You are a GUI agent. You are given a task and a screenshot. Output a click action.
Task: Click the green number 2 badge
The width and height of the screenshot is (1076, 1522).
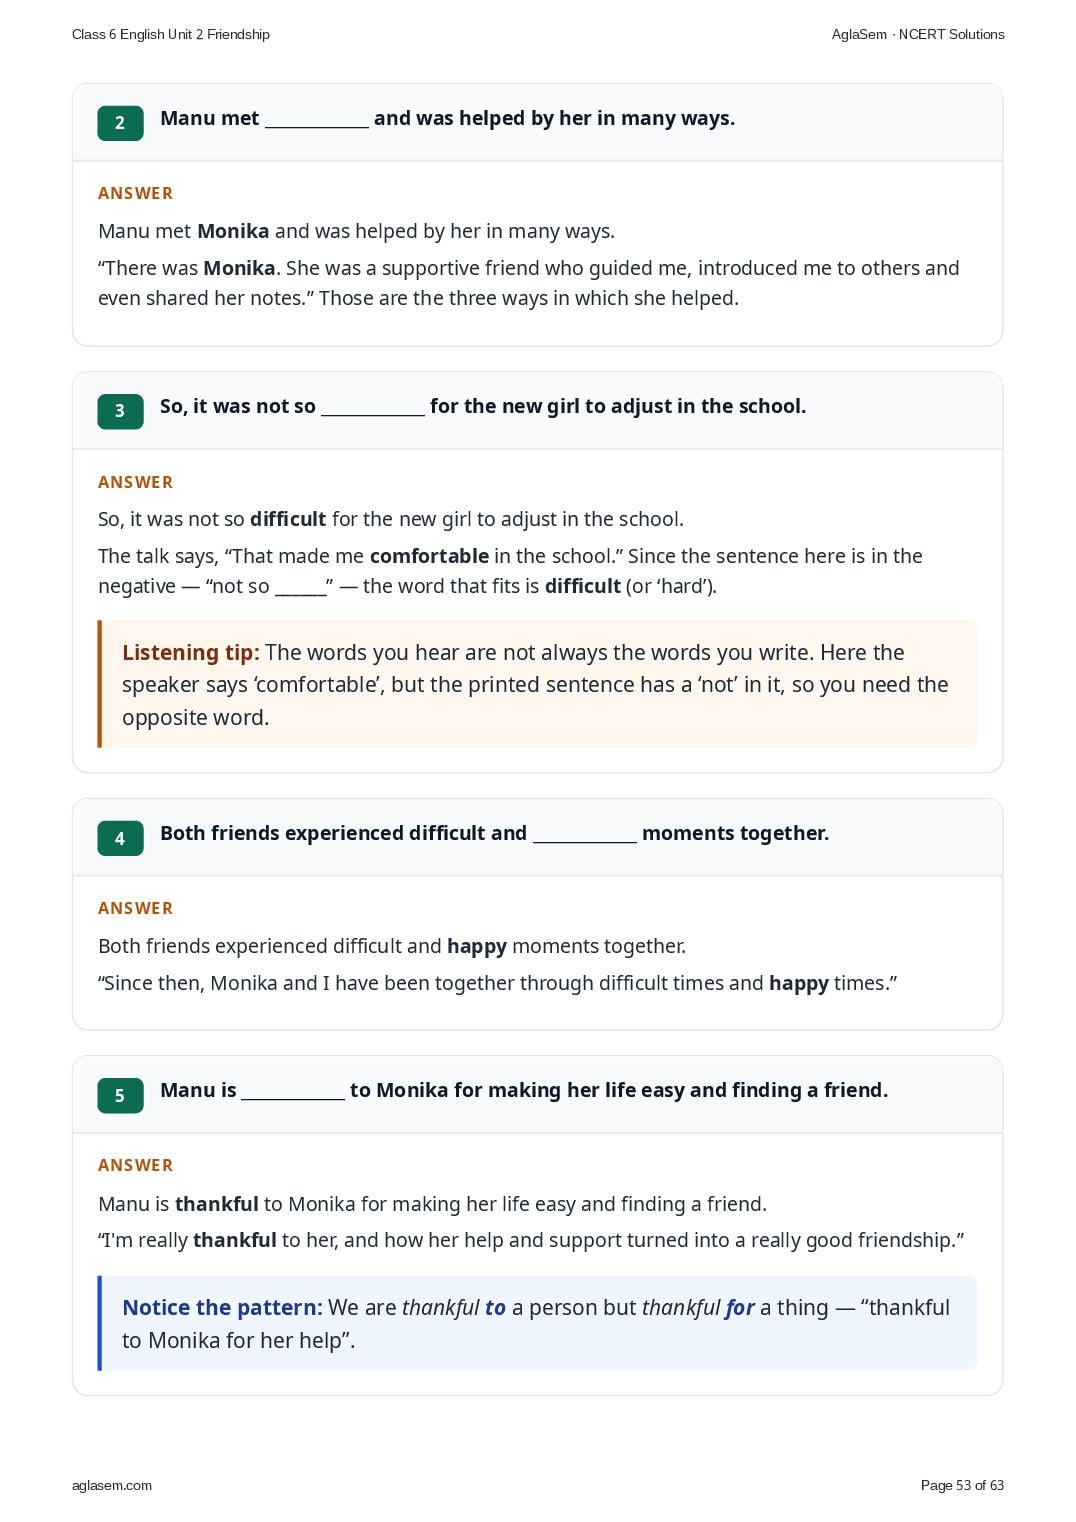120,123
